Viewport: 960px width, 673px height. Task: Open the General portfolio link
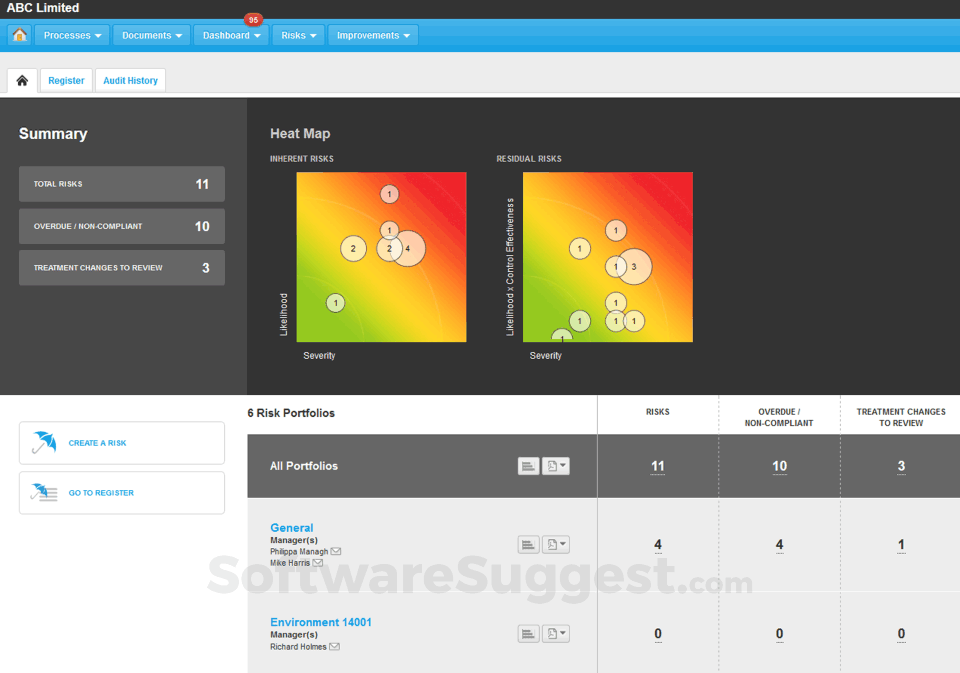click(x=291, y=527)
